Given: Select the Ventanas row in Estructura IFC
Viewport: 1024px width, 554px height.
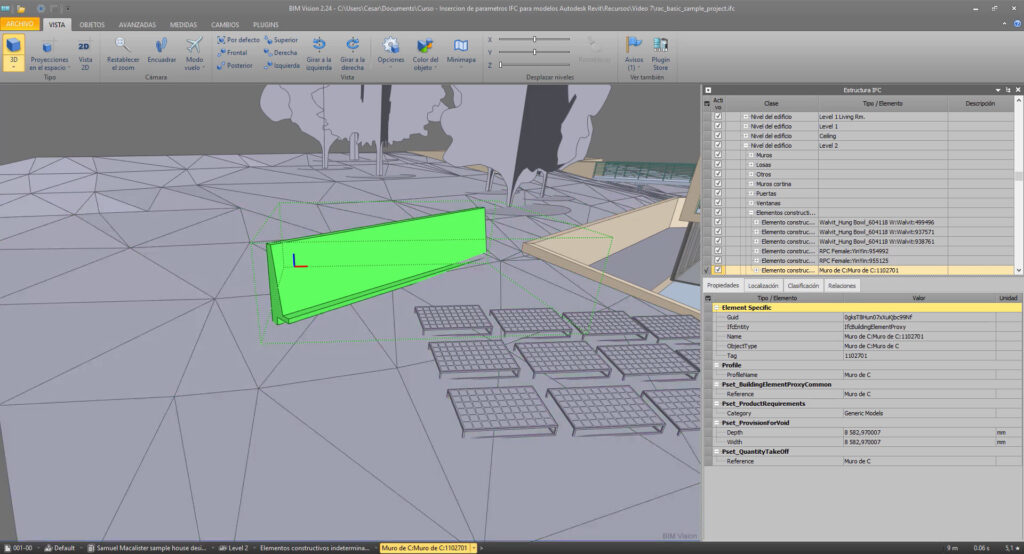Looking at the screenshot, I should [x=770, y=203].
